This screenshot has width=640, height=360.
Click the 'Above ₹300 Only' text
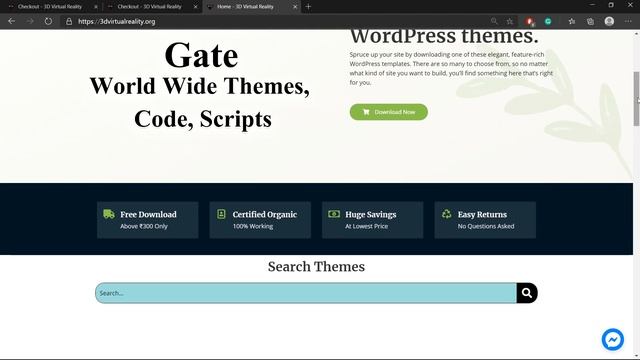click(x=144, y=226)
